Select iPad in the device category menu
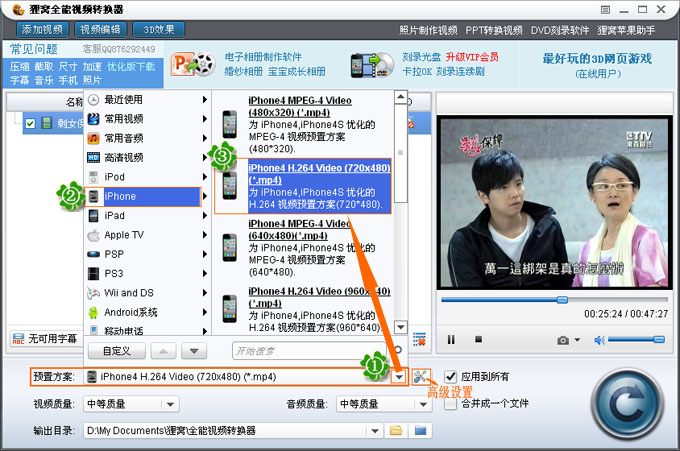The width and height of the screenshot is (680, 451). [x=115, y=216]
